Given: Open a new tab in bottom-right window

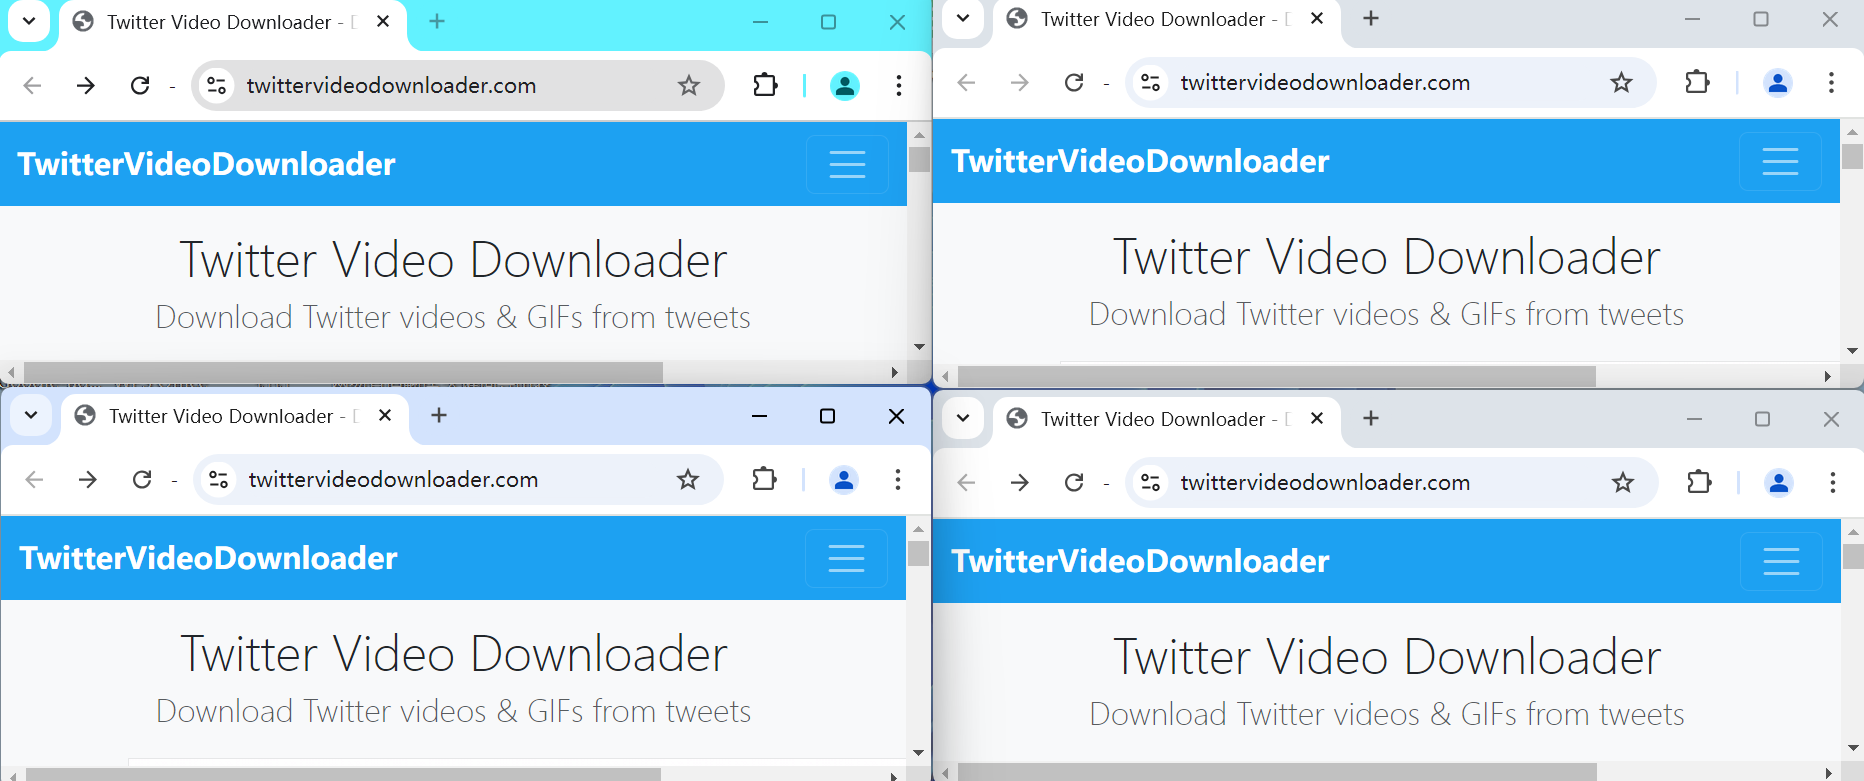Looking at the screenshot, I should (x=1371, y=418).
